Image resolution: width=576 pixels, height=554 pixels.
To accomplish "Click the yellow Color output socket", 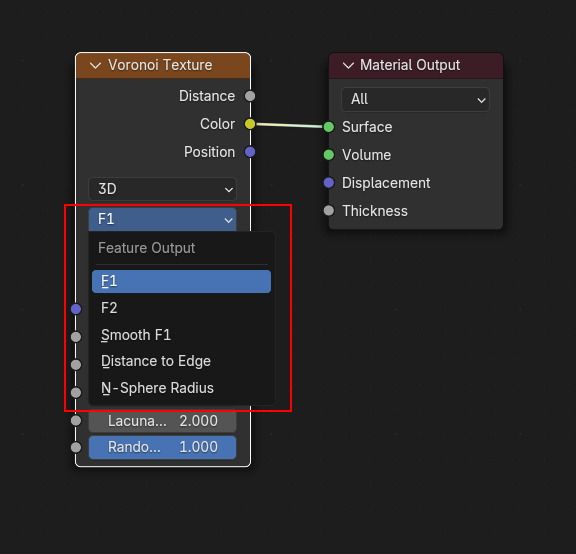I will pos(250,124).
